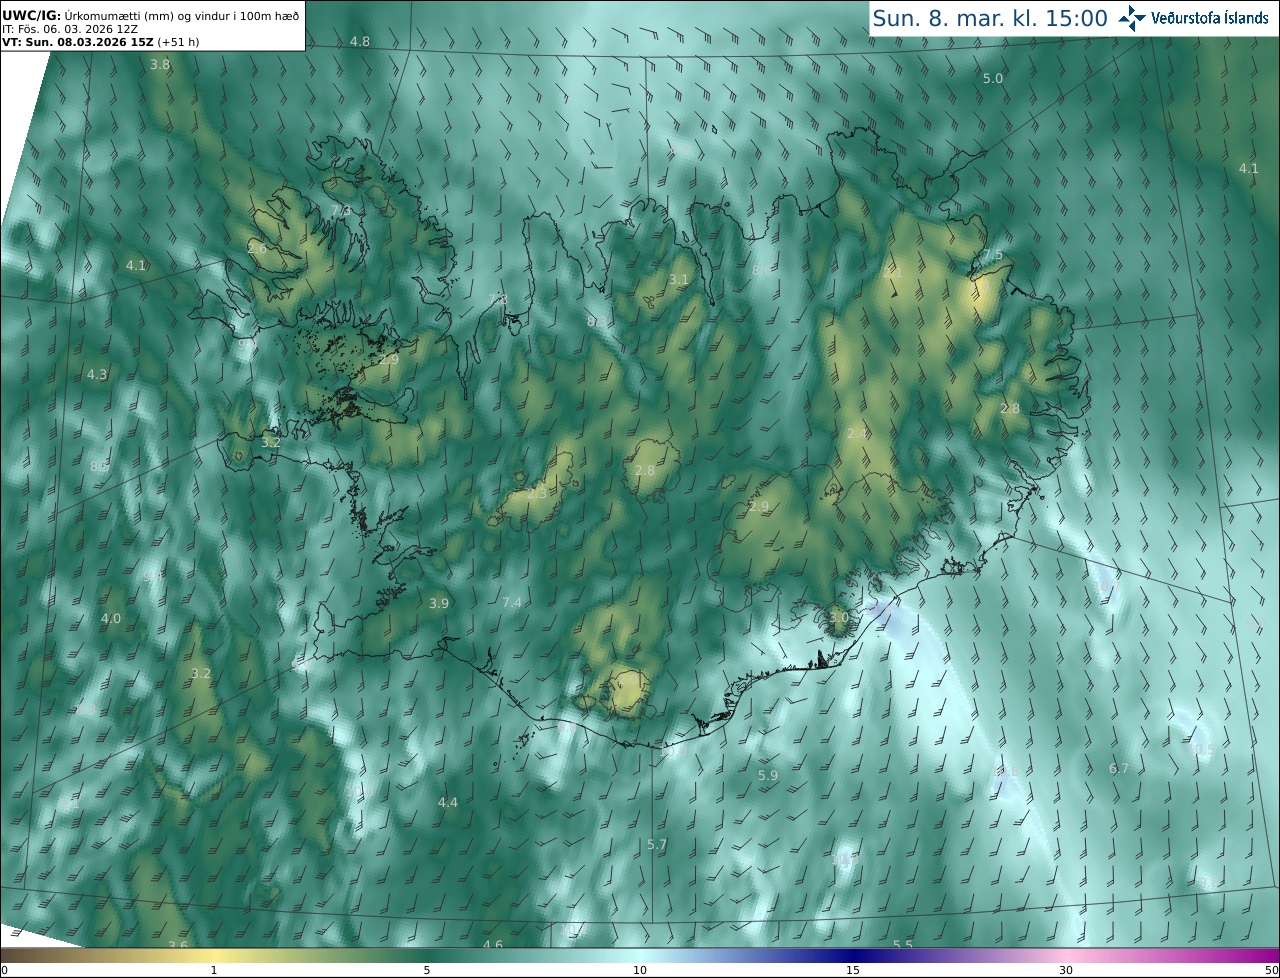Click the 3.8 value on the map
The width and height of the screenshot is (1280, 978).
[160, 64]
